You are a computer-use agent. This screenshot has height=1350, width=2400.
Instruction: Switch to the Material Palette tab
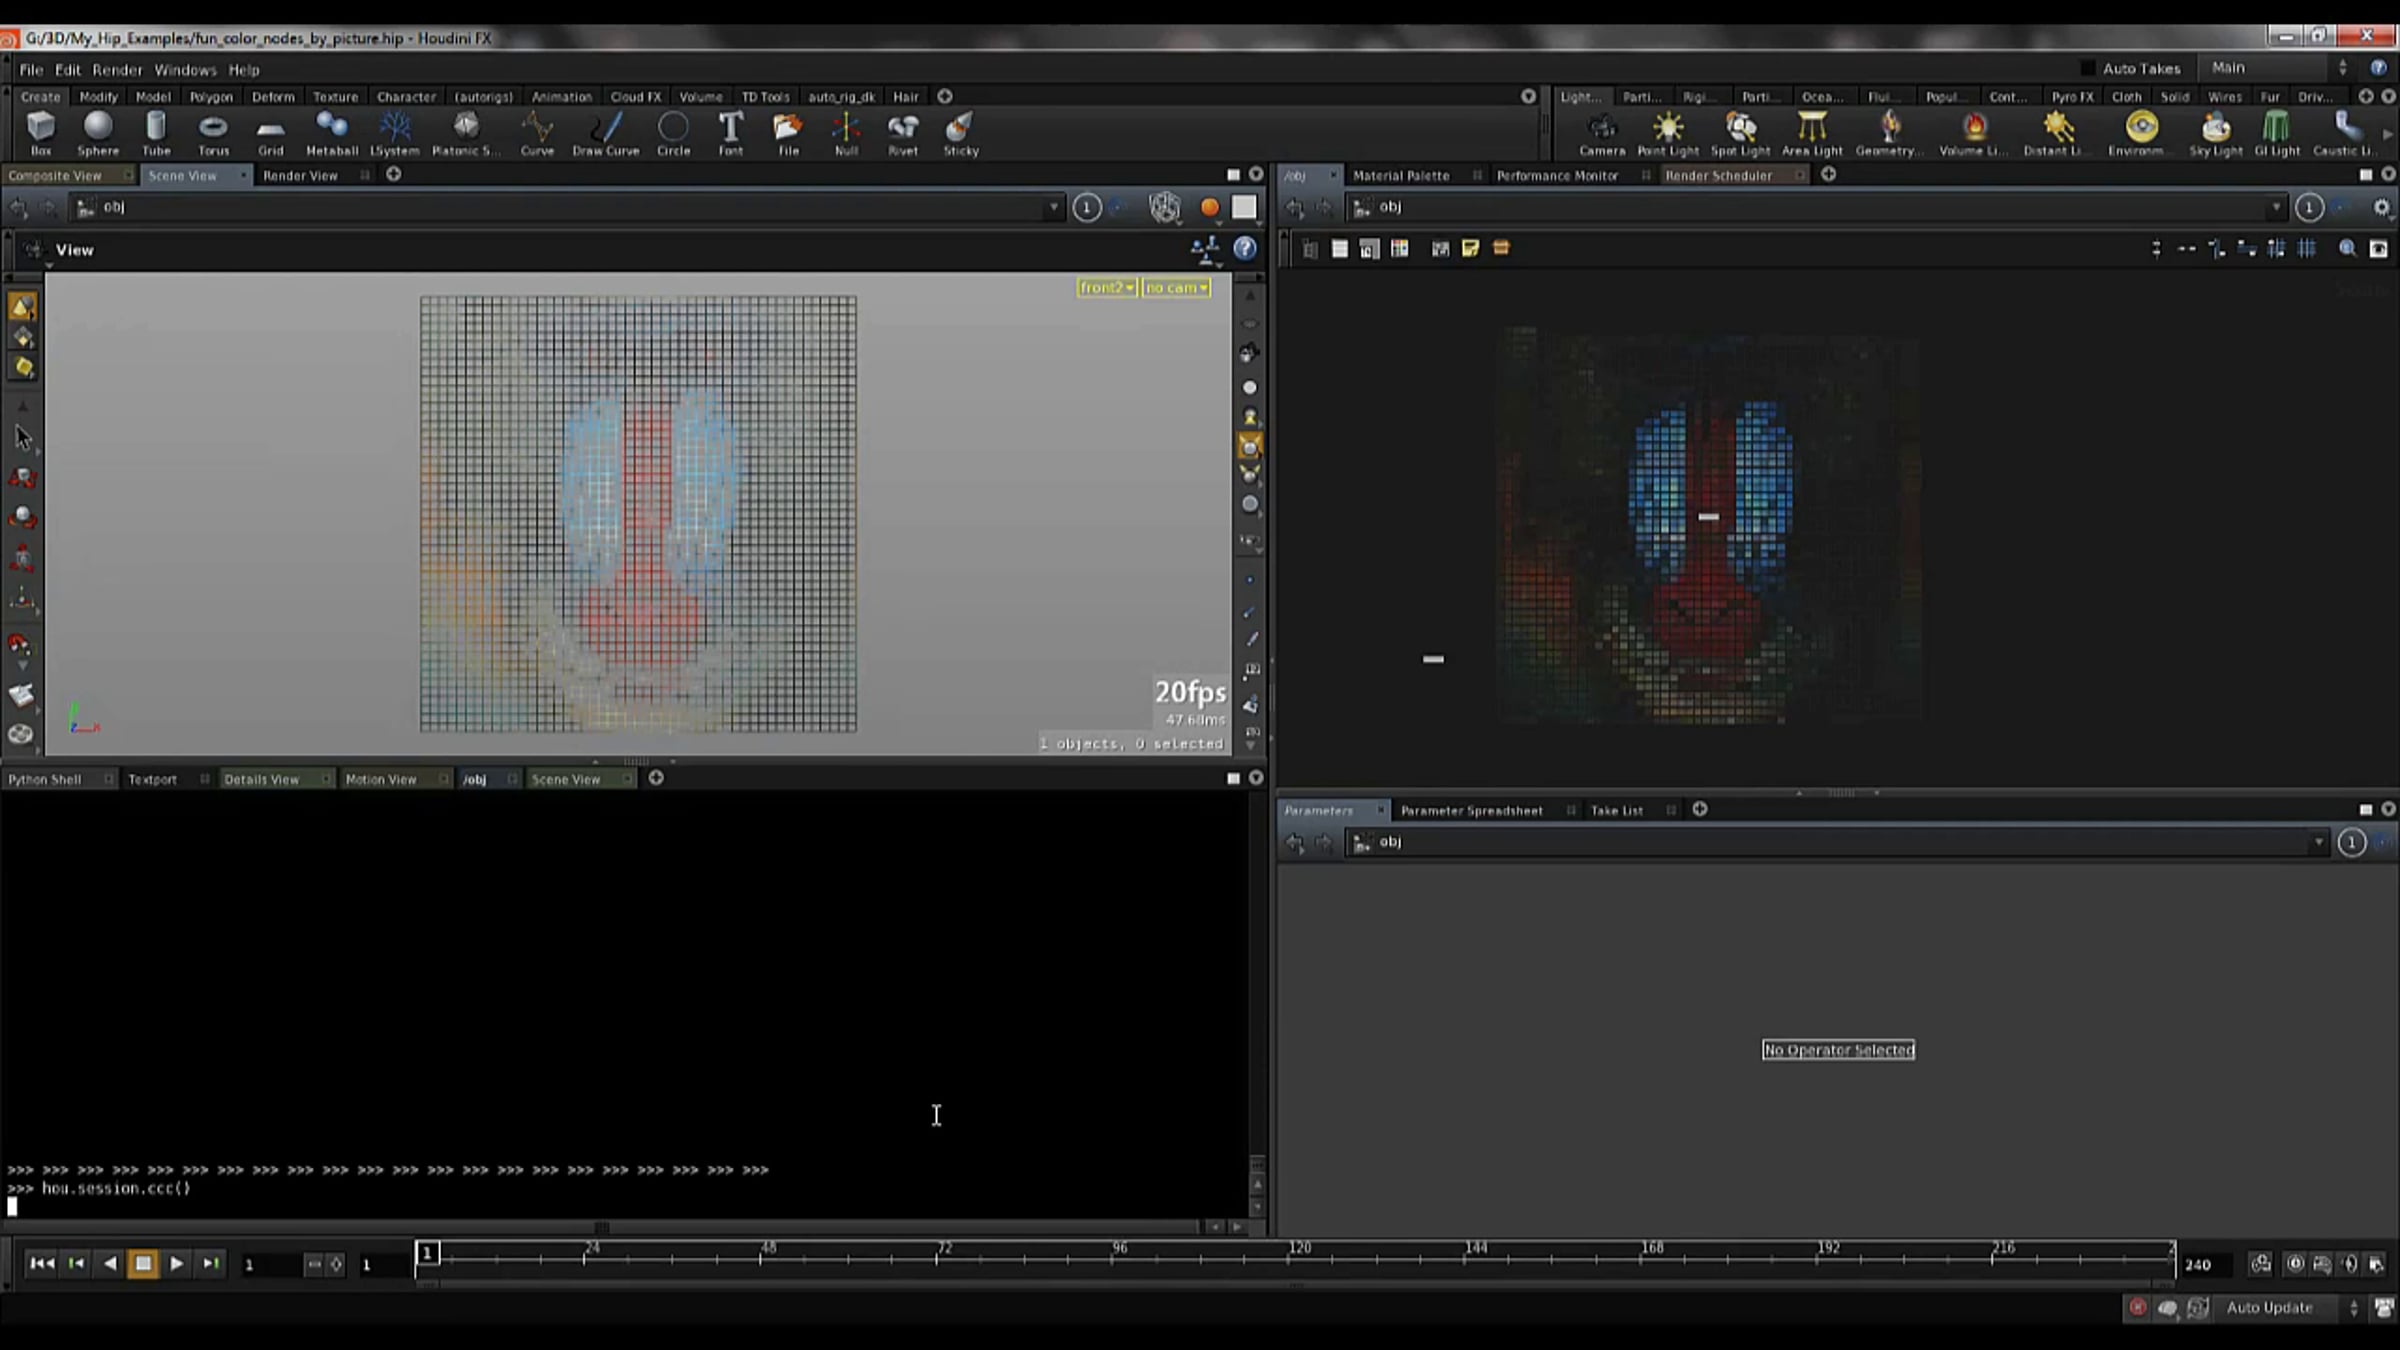[x=1401, y=176]
